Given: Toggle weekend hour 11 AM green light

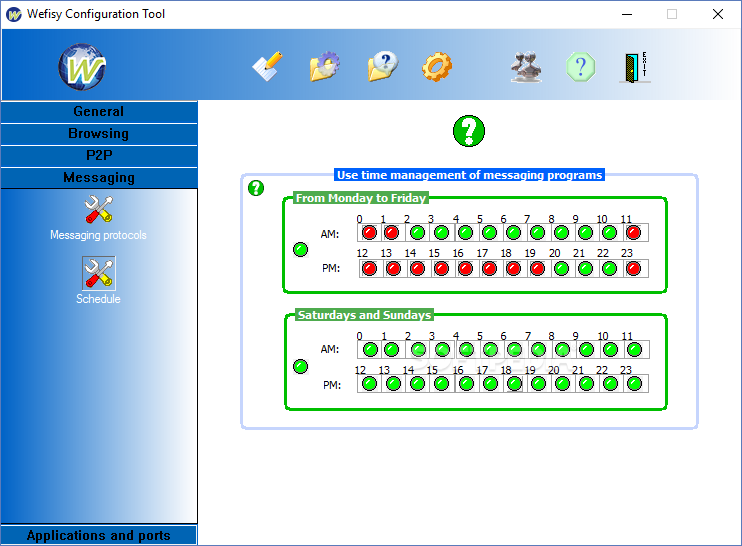Looking at the screenshot, I should (634, 350).
